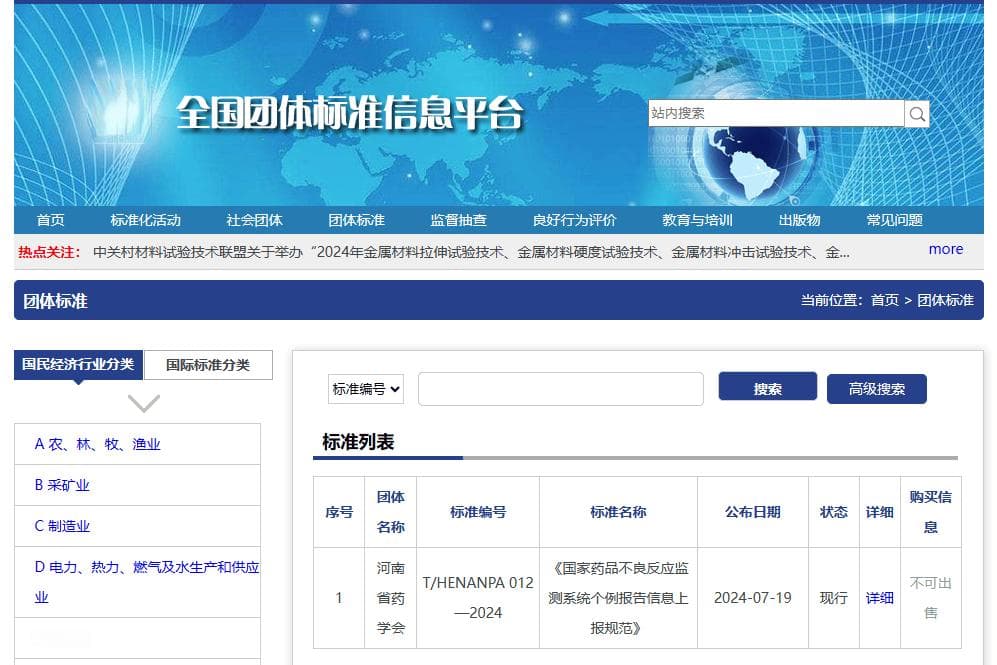Click the 现行 status cell
This screenshot has height=665, width=997.
(834, 598)
